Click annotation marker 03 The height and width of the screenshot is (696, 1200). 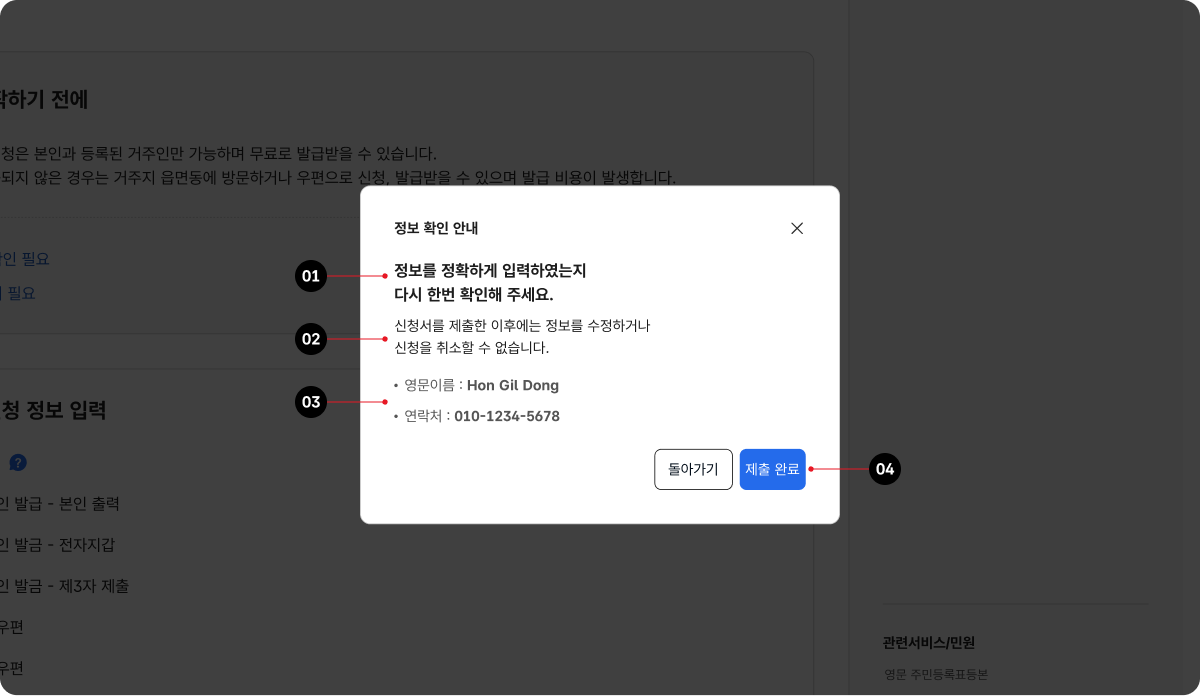click(x=311, y=402)
